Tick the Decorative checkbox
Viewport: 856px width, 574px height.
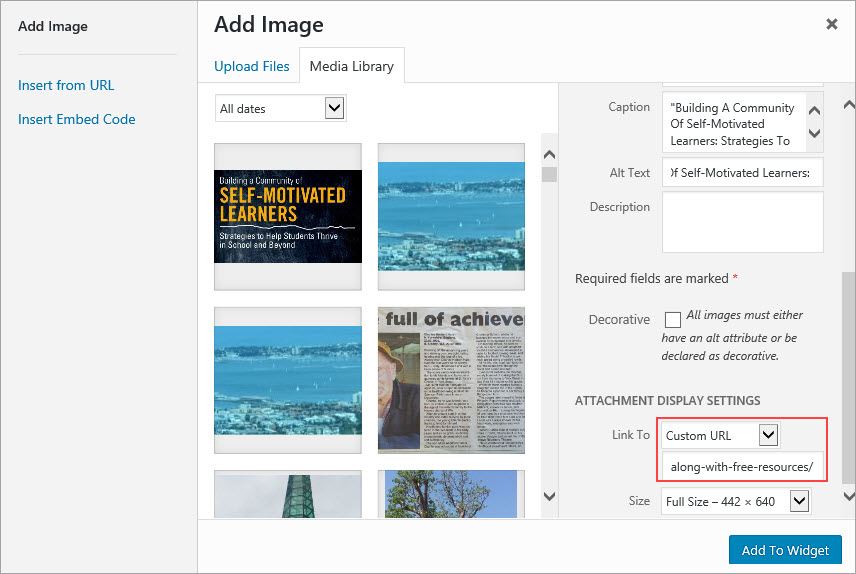(673, 319)
